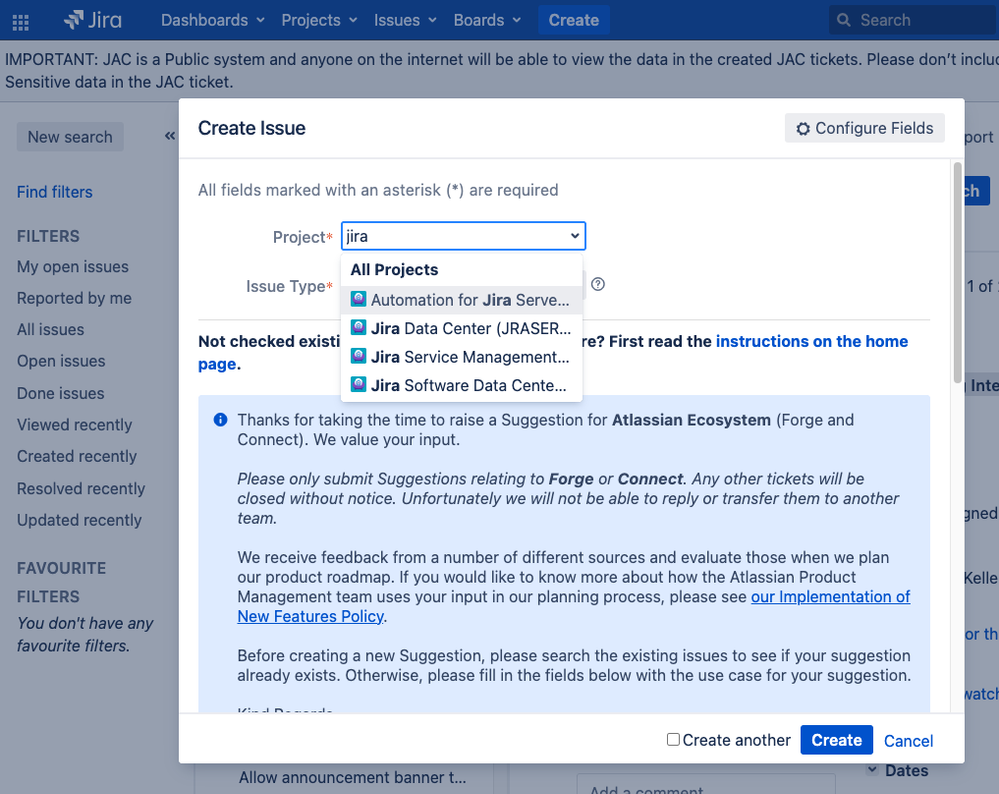Collapse the Dates section expander
Screen dimensions: 999x794
coord(872,770)
